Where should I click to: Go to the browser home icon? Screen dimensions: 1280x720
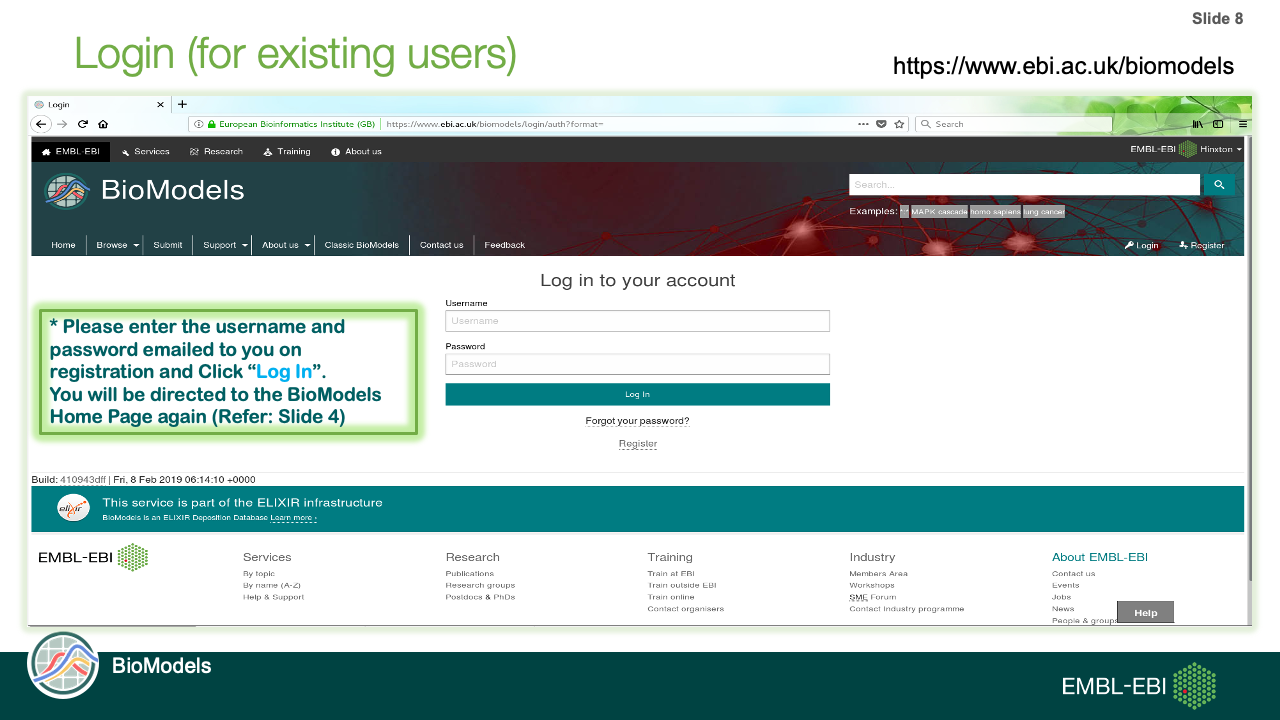(103, 124)
